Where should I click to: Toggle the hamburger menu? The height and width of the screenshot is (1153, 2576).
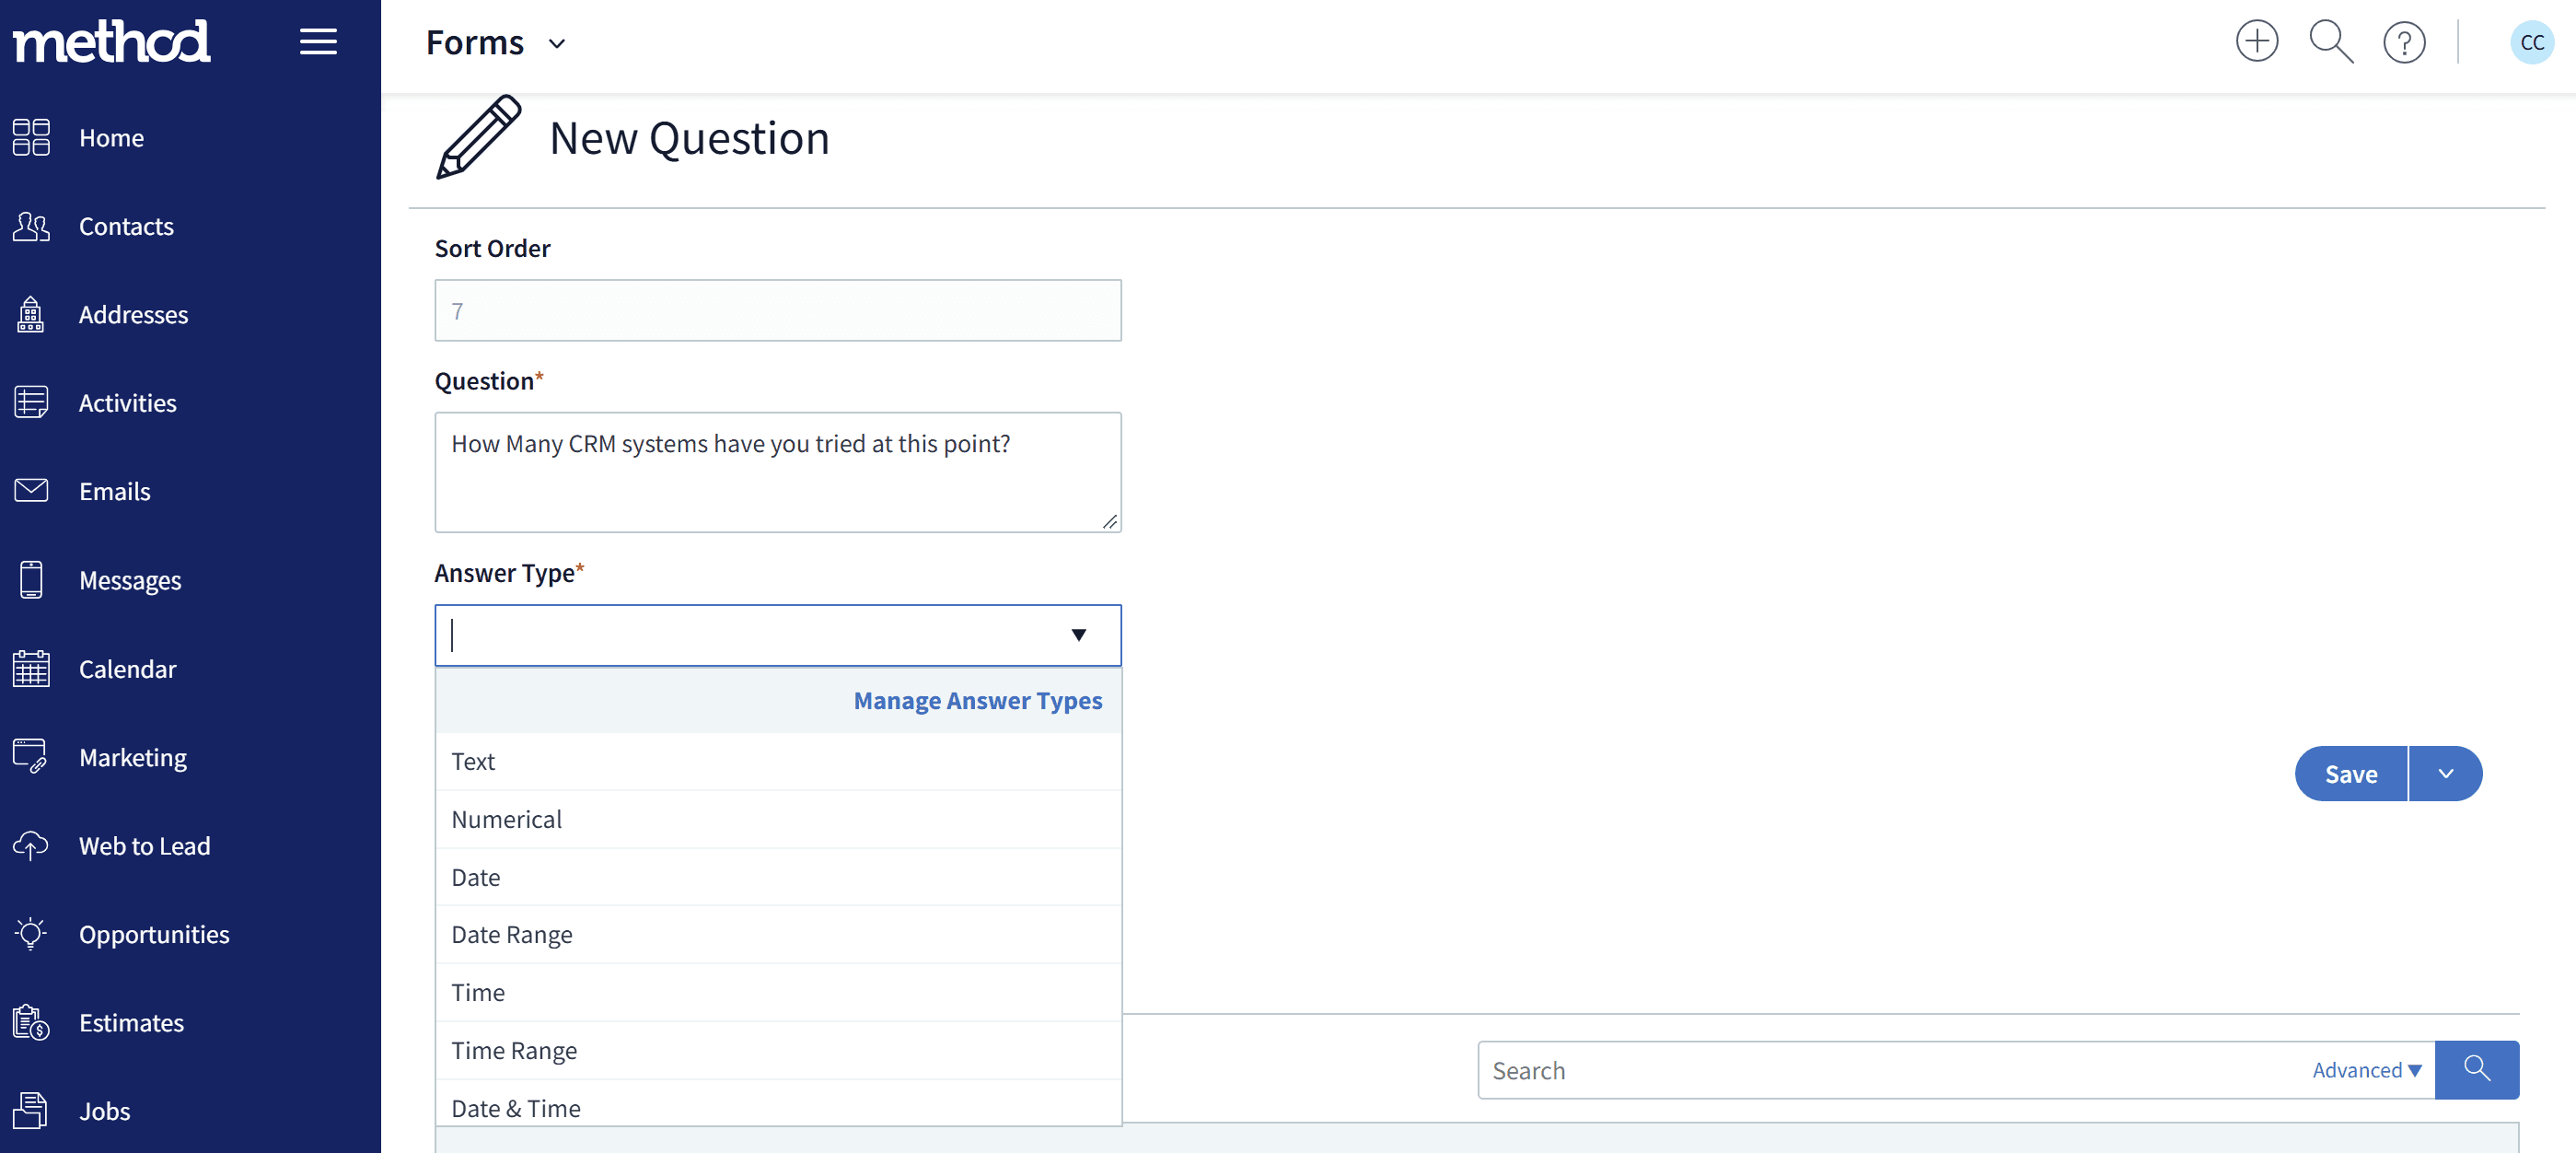click(318, 42)
